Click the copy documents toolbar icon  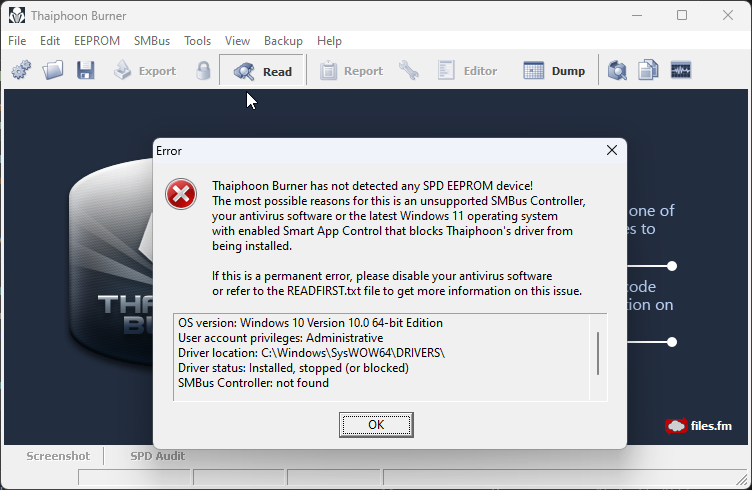(x=648, y=70)
